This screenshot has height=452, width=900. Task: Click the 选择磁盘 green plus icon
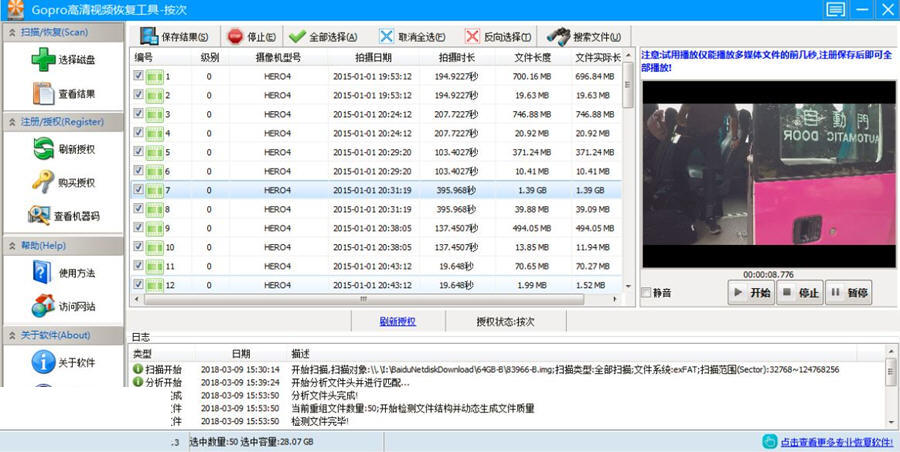point(44,60)
